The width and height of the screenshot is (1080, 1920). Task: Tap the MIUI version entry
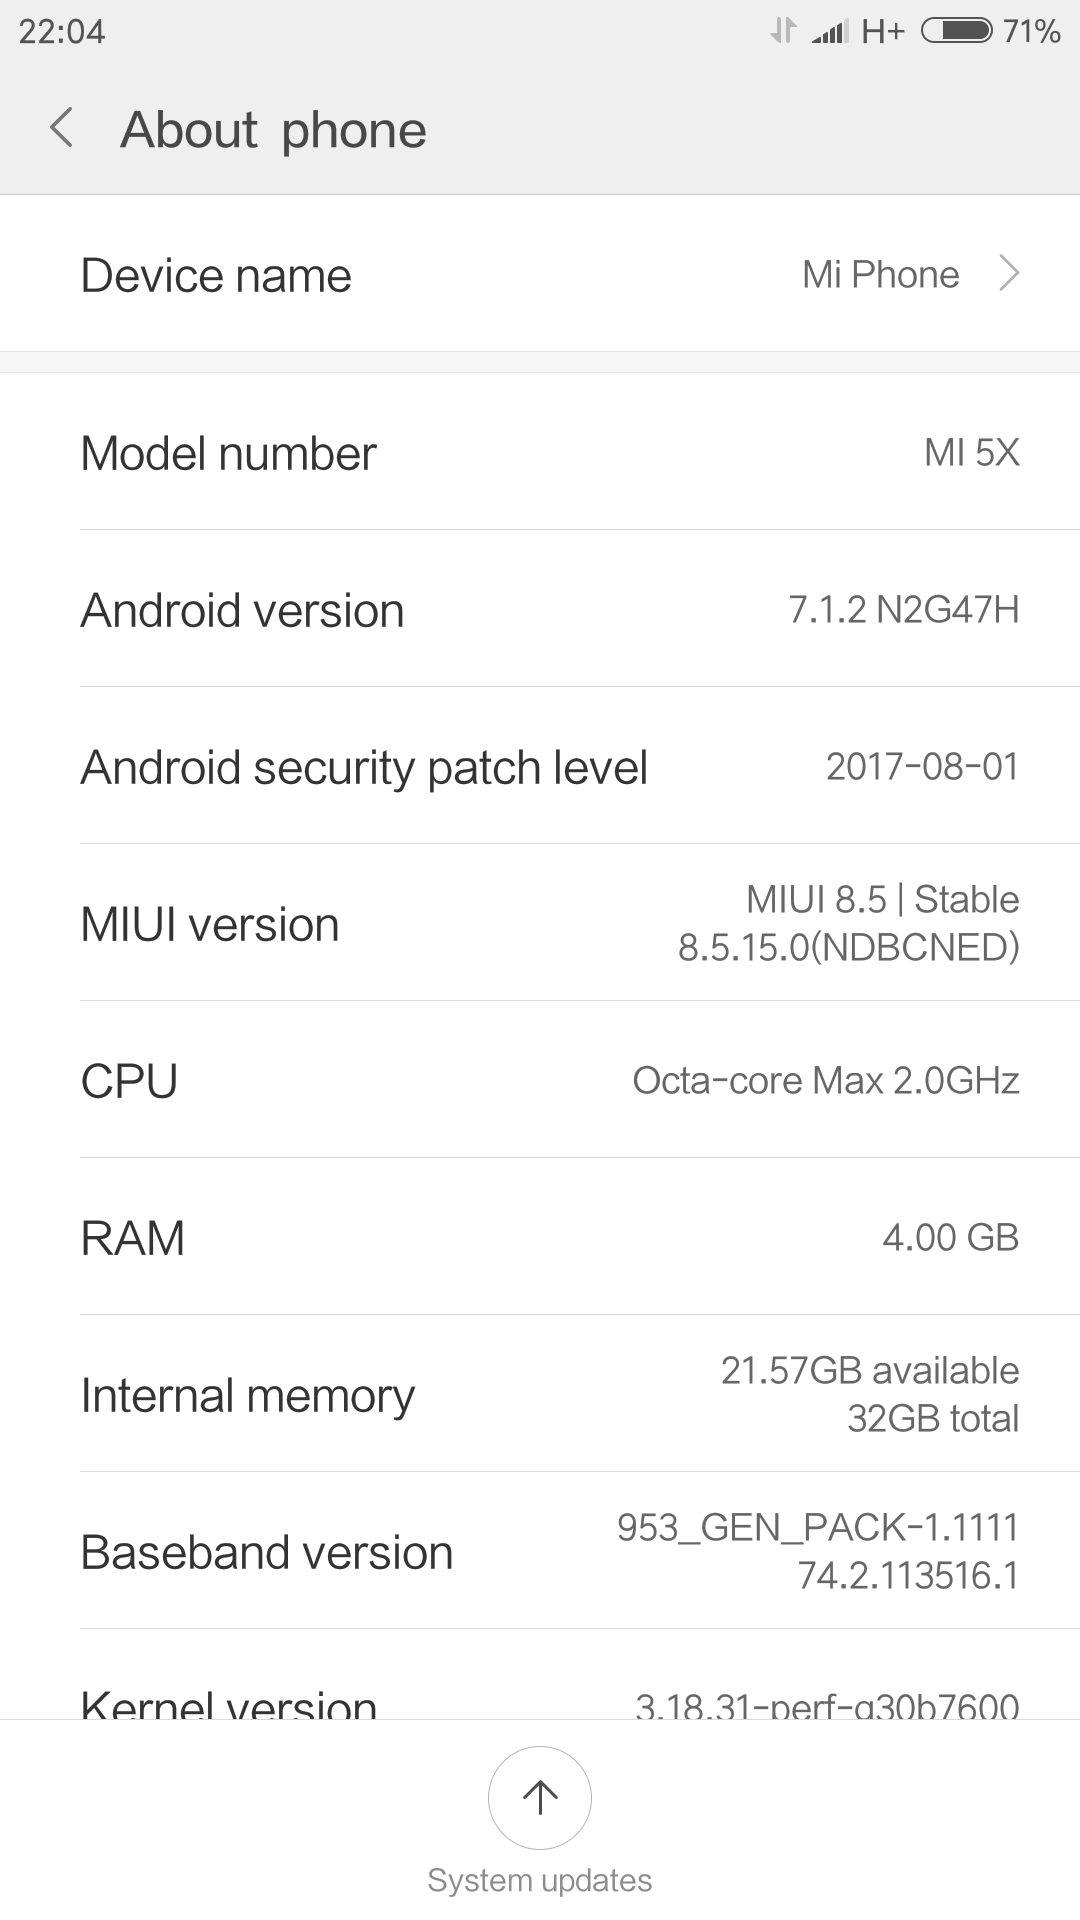pyautogui.click(x=540, y=924)
